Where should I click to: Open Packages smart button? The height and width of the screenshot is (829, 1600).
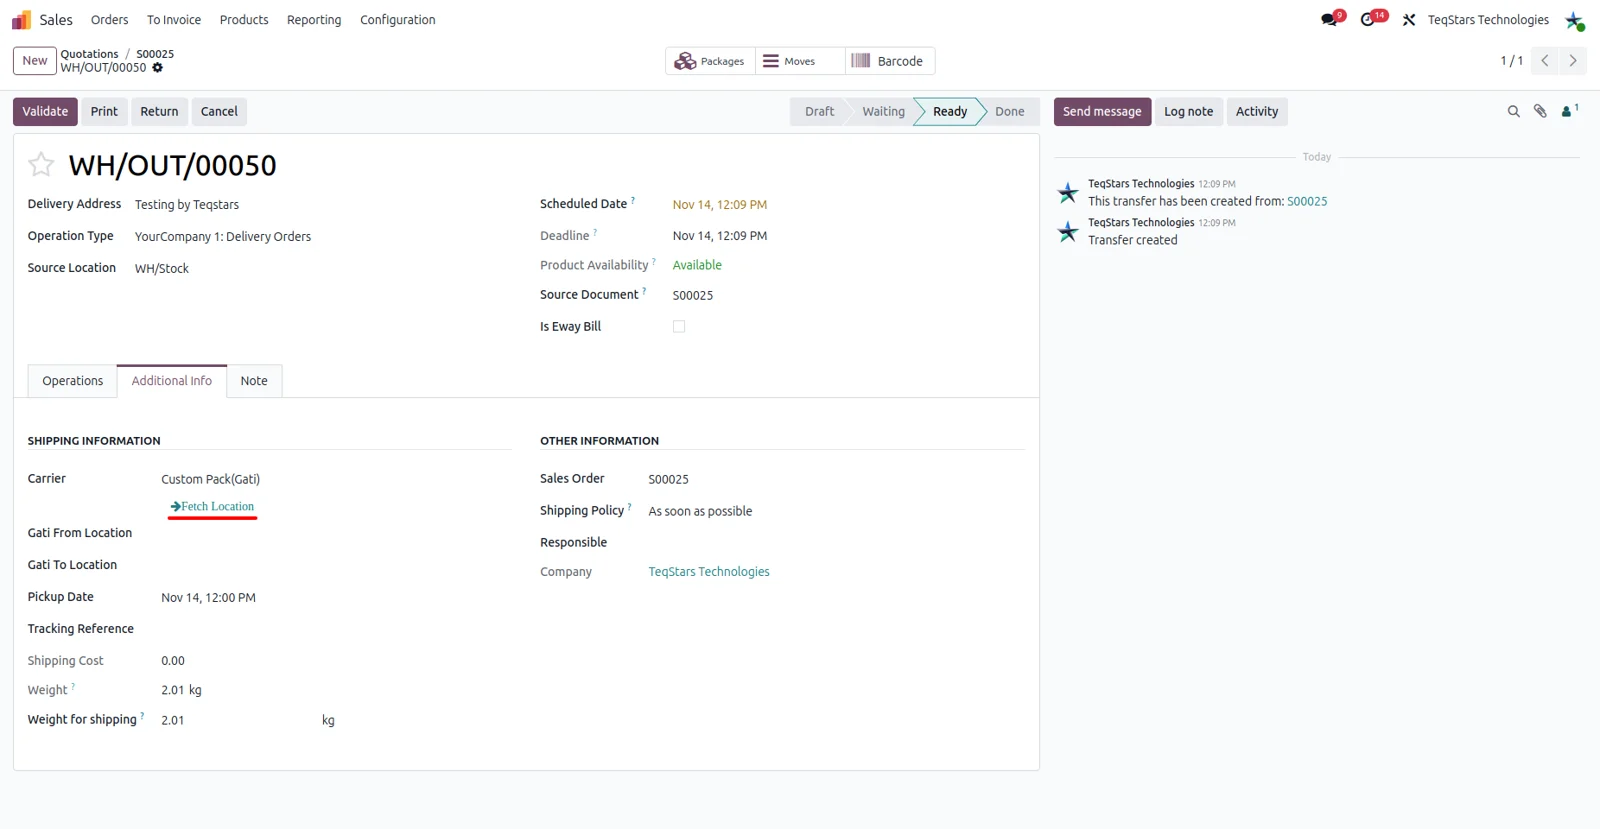pos(710,61)
